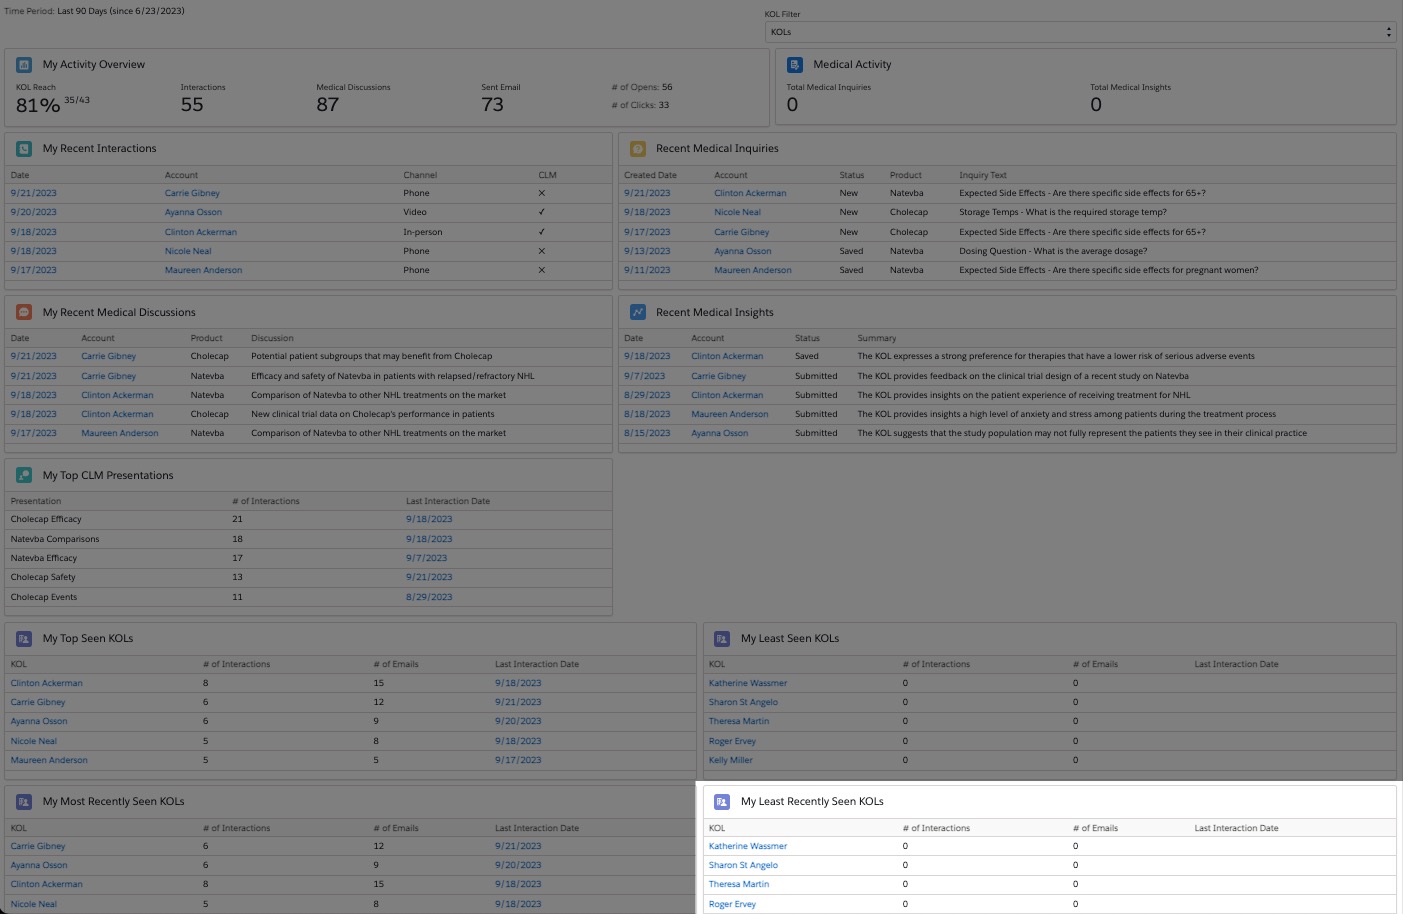Click the CLM checkmark for the Video interaction
1403x914 pixels.
(x=542, y=212)
